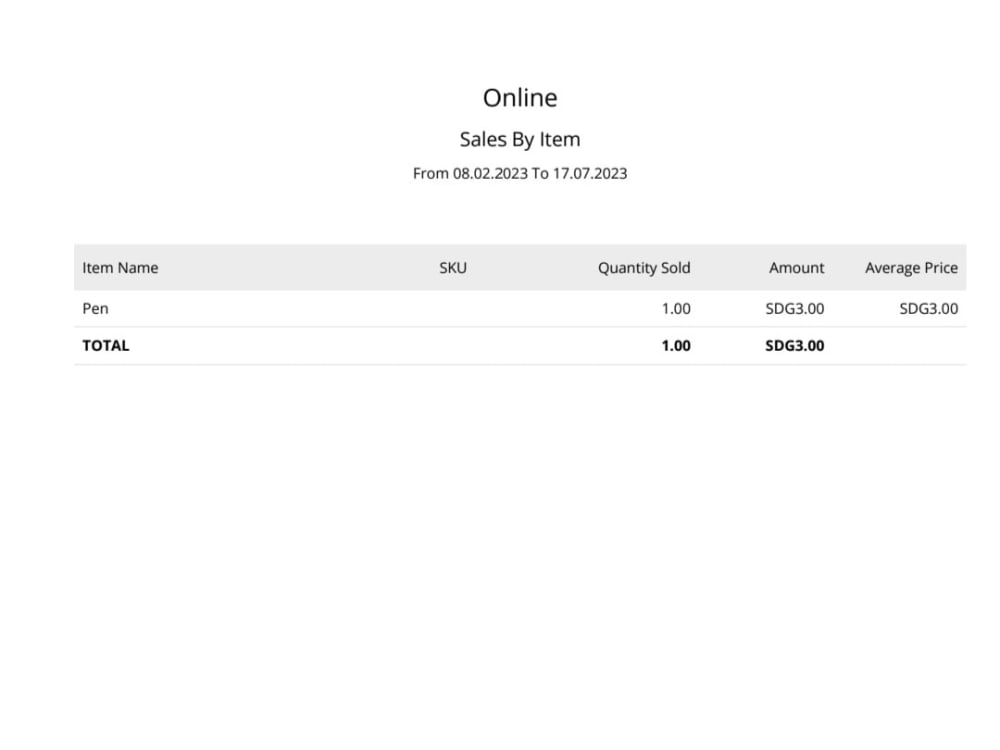
Task: Click the empty SKU cell for Pen
Action: [453, 309]
